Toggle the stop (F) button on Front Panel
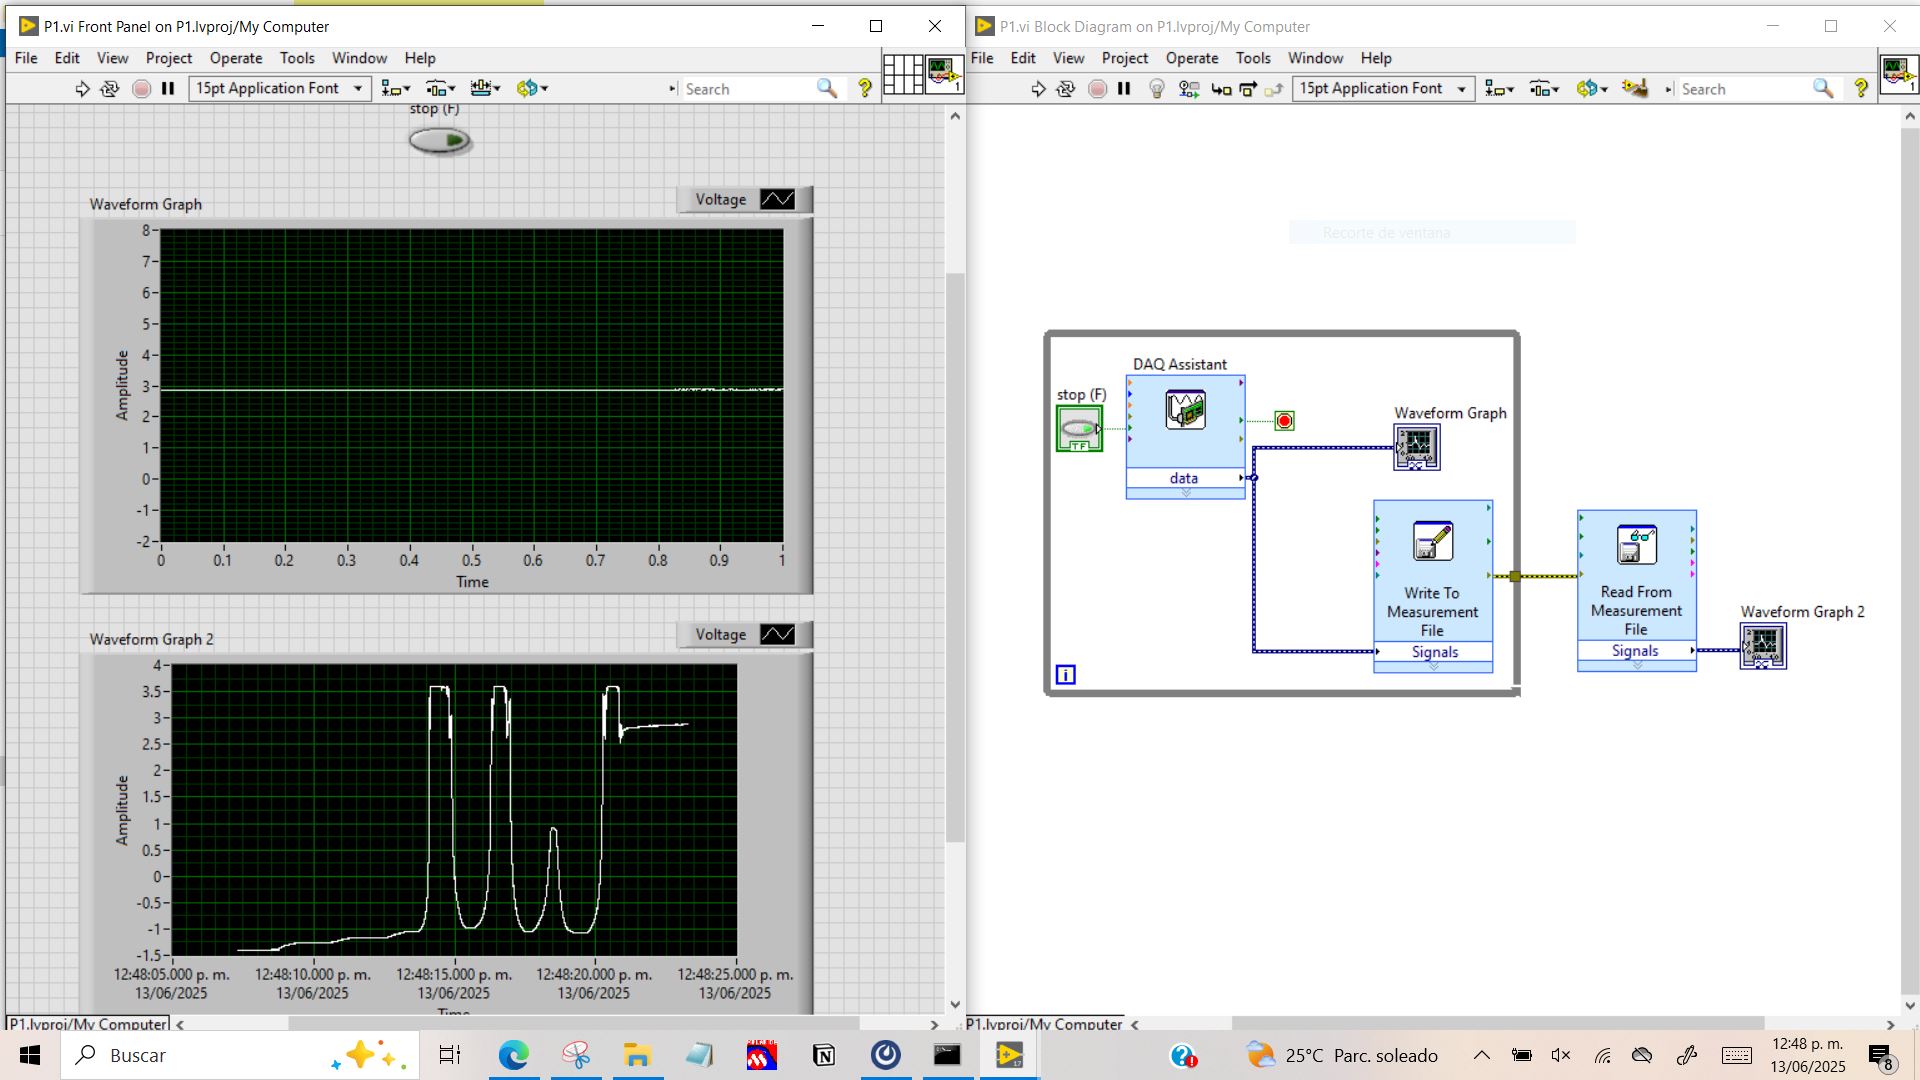 [440, 141]
